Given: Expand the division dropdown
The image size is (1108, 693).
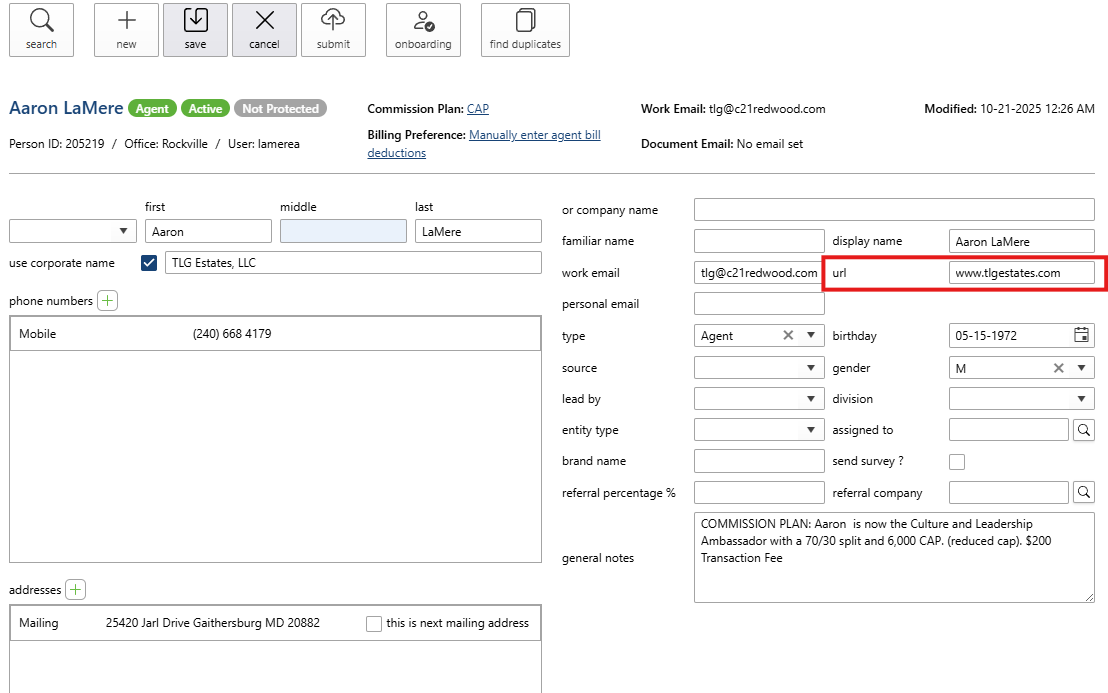Looking at the screenshot, I should click(1081, 399).
